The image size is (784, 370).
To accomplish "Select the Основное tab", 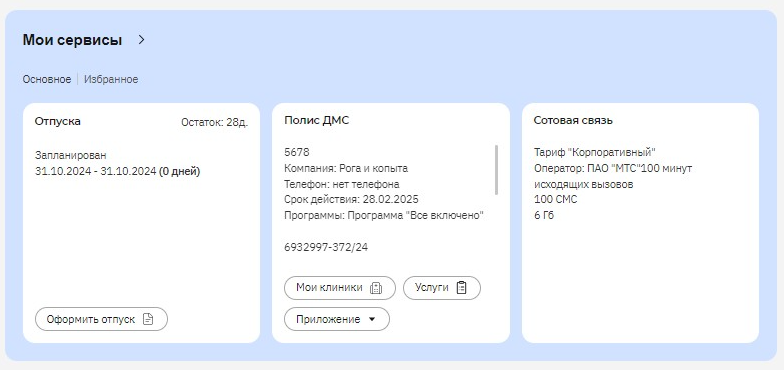I will tap(46, 79).
